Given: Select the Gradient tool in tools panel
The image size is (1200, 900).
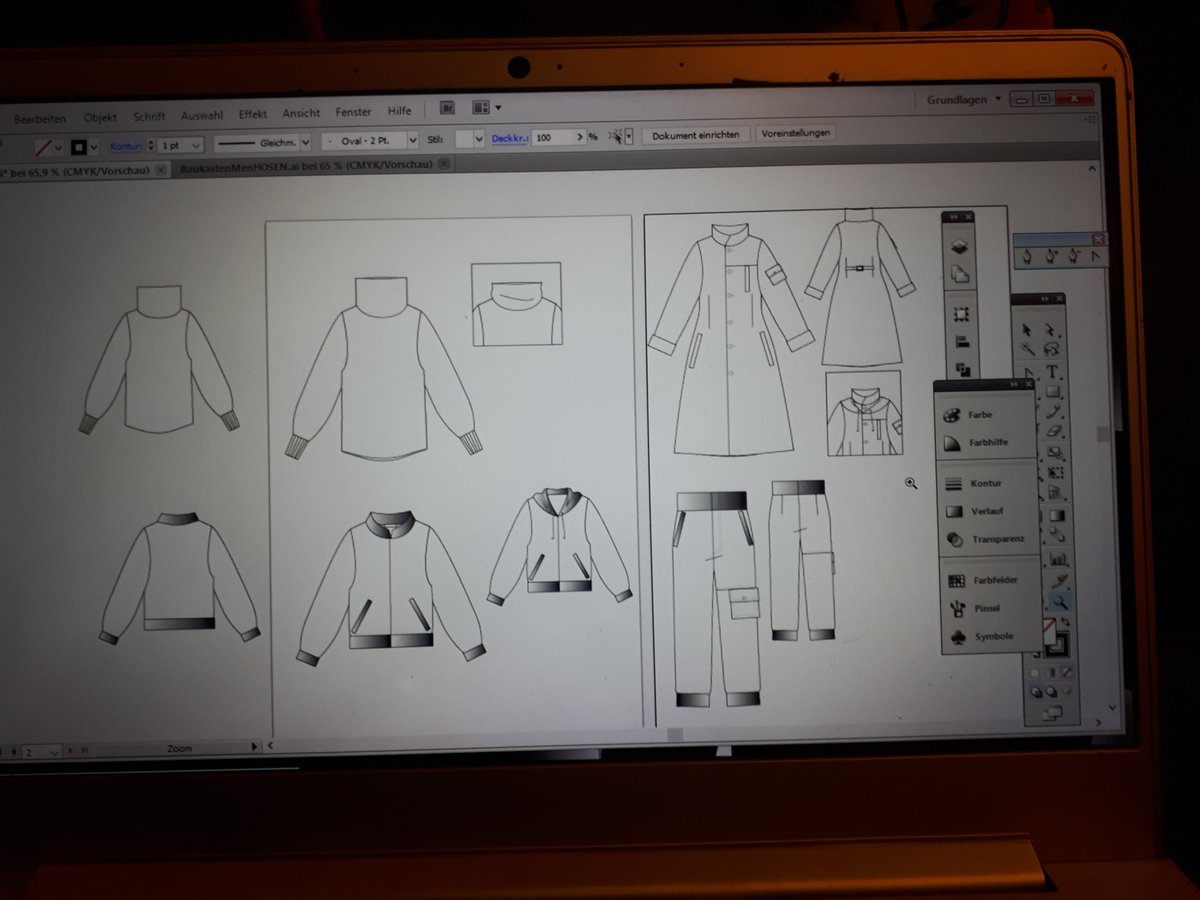Looking at the screenshot, I should coord(1056,516).
